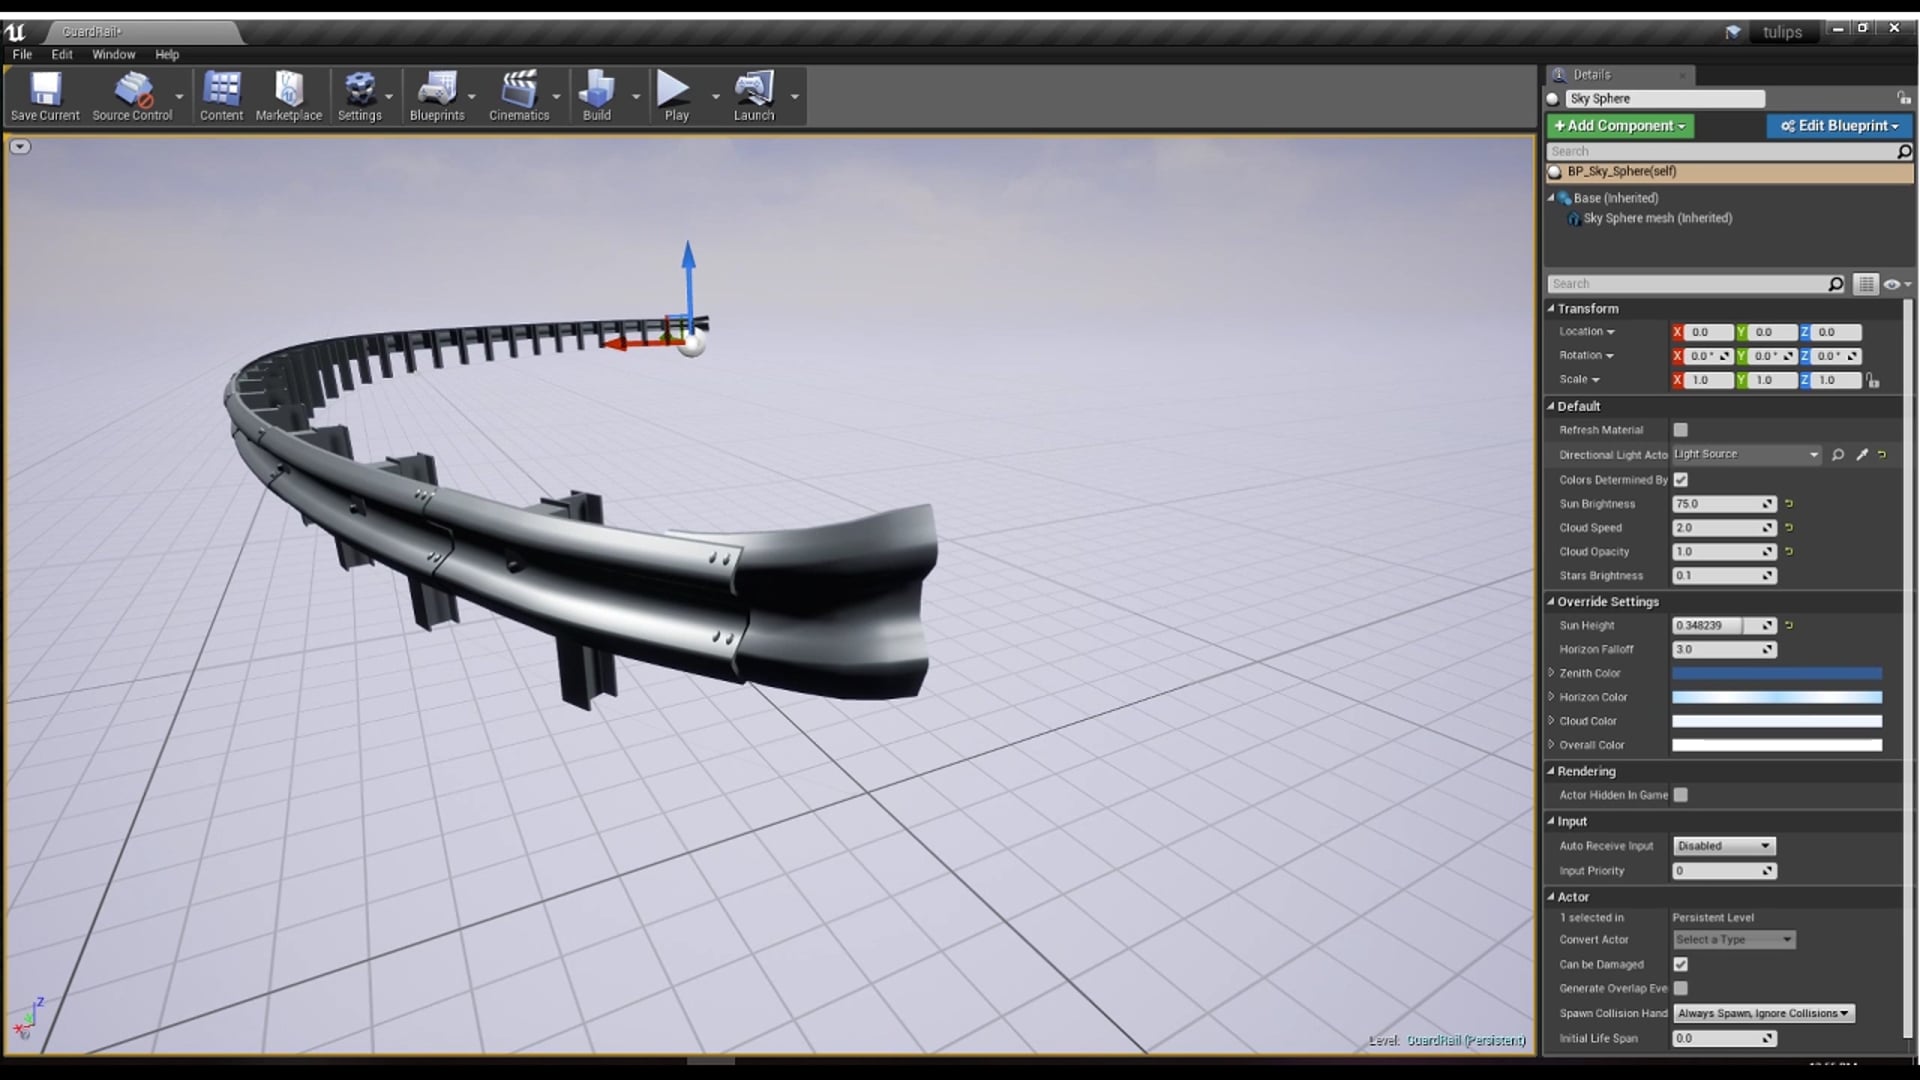Open the Blueprints toolbar icon
The width and height of the screenshot is (1920, 1080).
437,96
